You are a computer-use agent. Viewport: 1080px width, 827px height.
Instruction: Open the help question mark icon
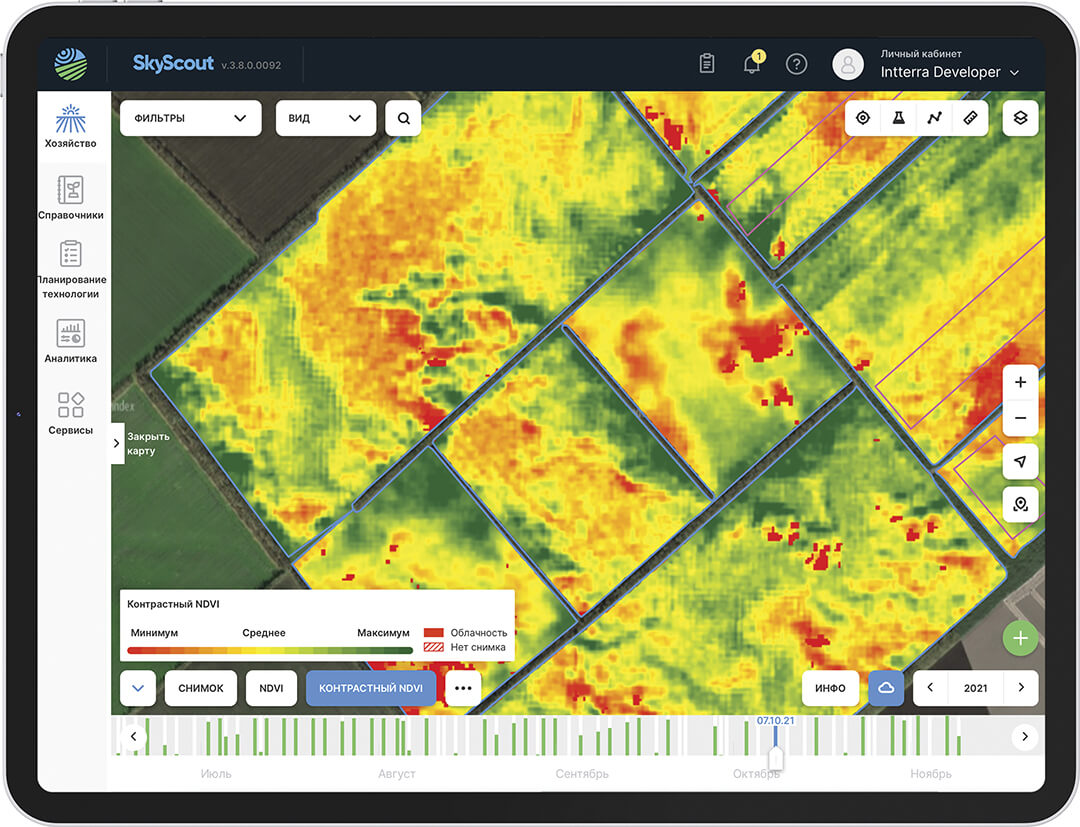(796, 64)
